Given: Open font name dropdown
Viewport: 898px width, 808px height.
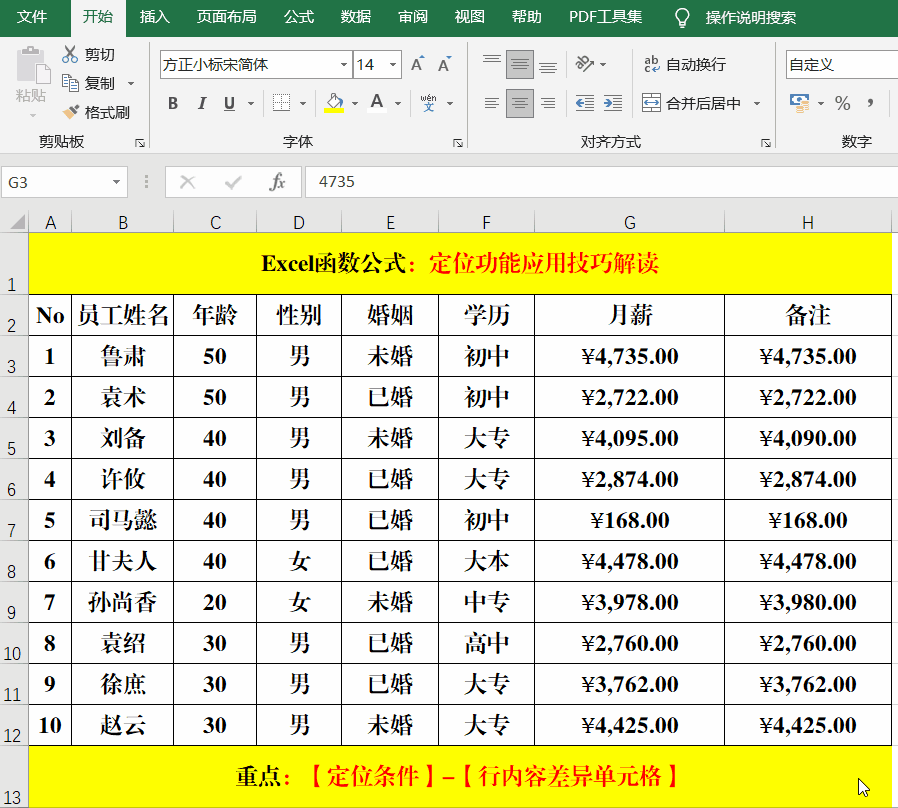Looking at the screenshot, I should tap(344, 65).
